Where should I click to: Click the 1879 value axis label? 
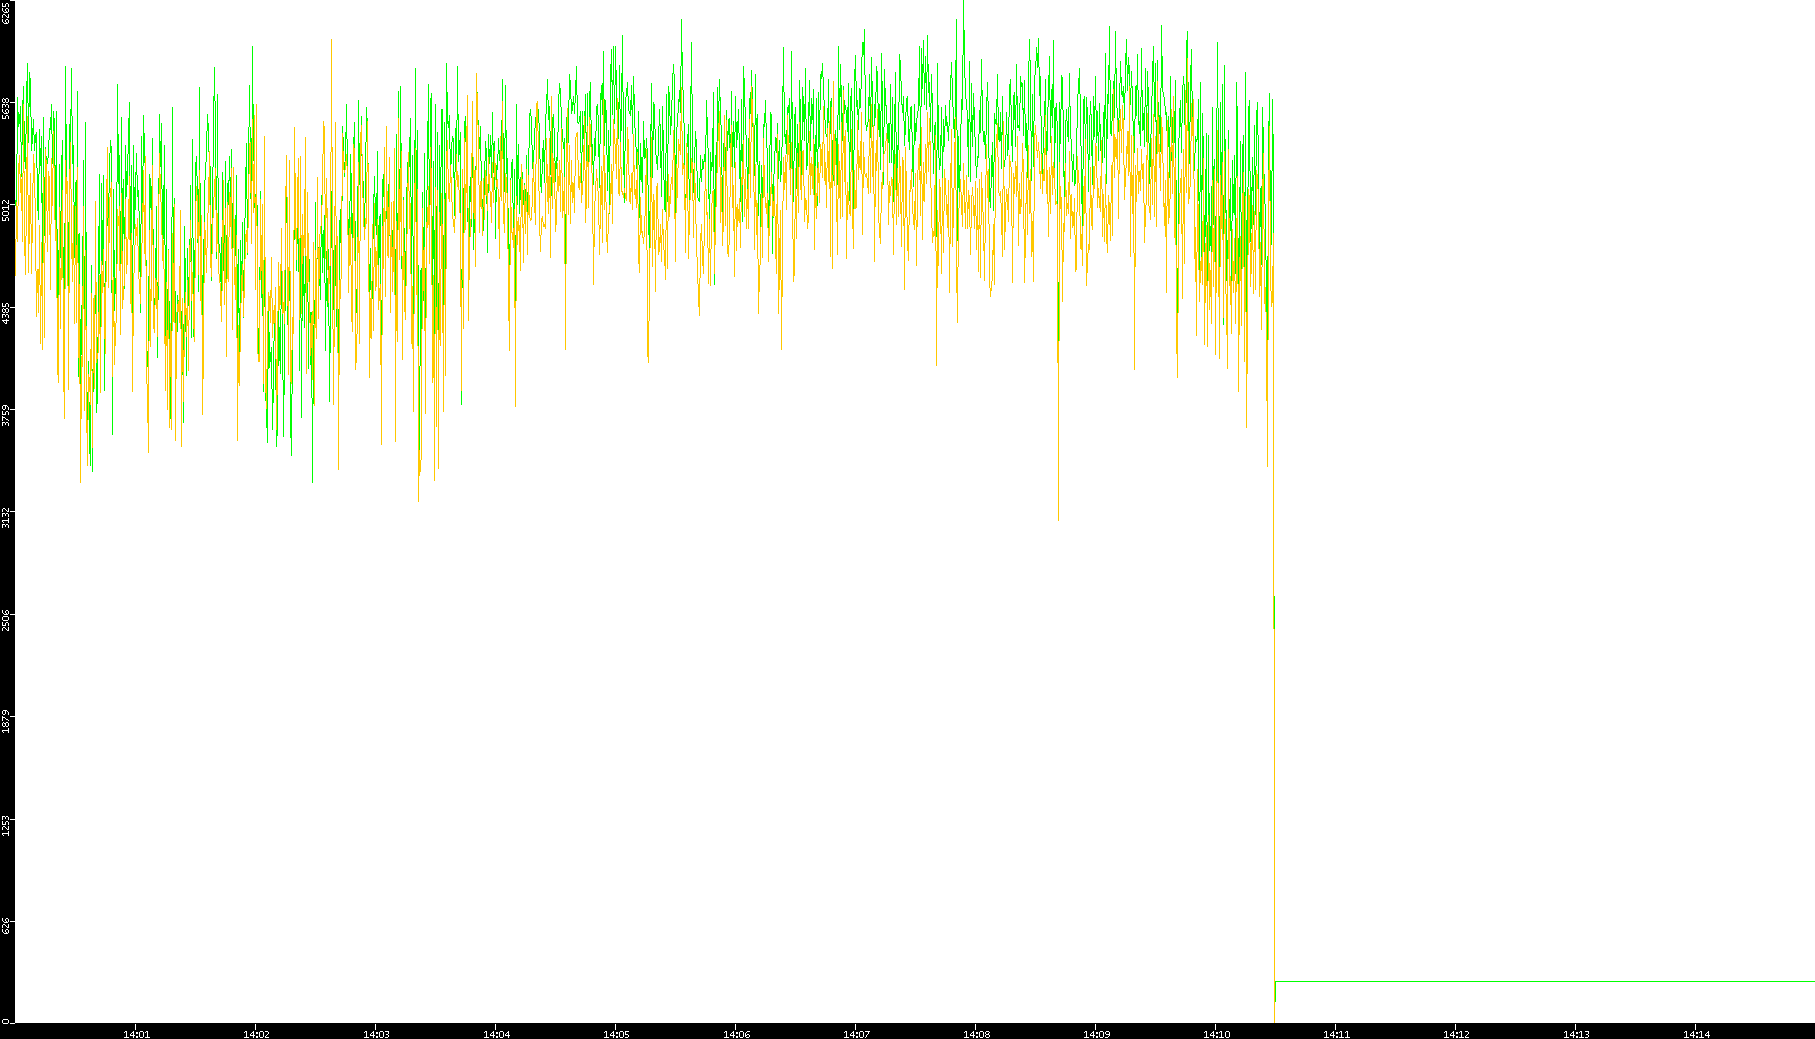[6, 722]
